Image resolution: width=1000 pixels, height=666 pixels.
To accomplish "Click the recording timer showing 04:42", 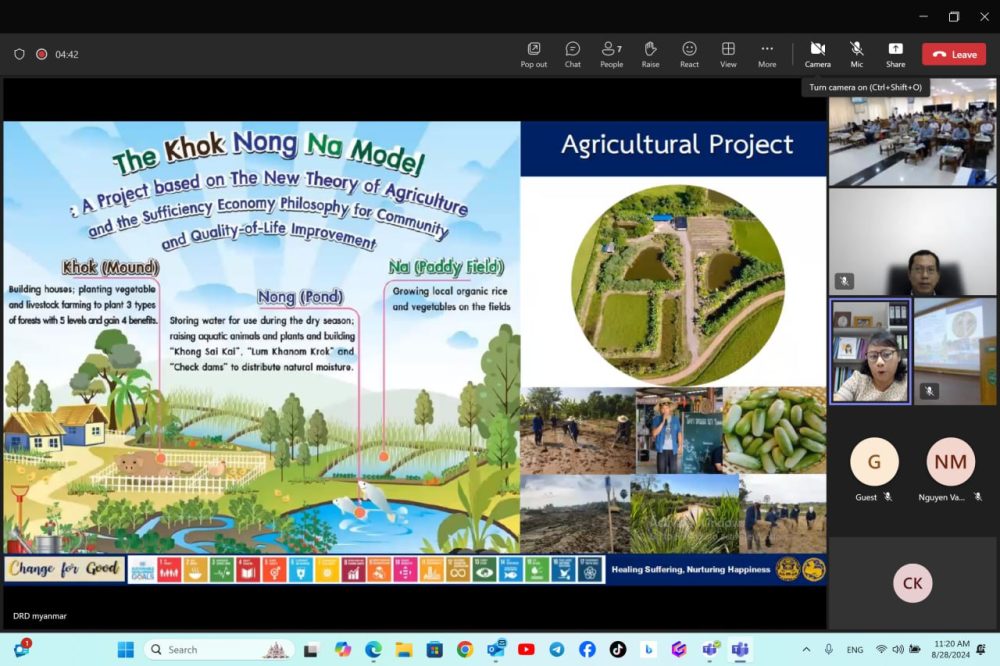I will [x=64, y=54].
